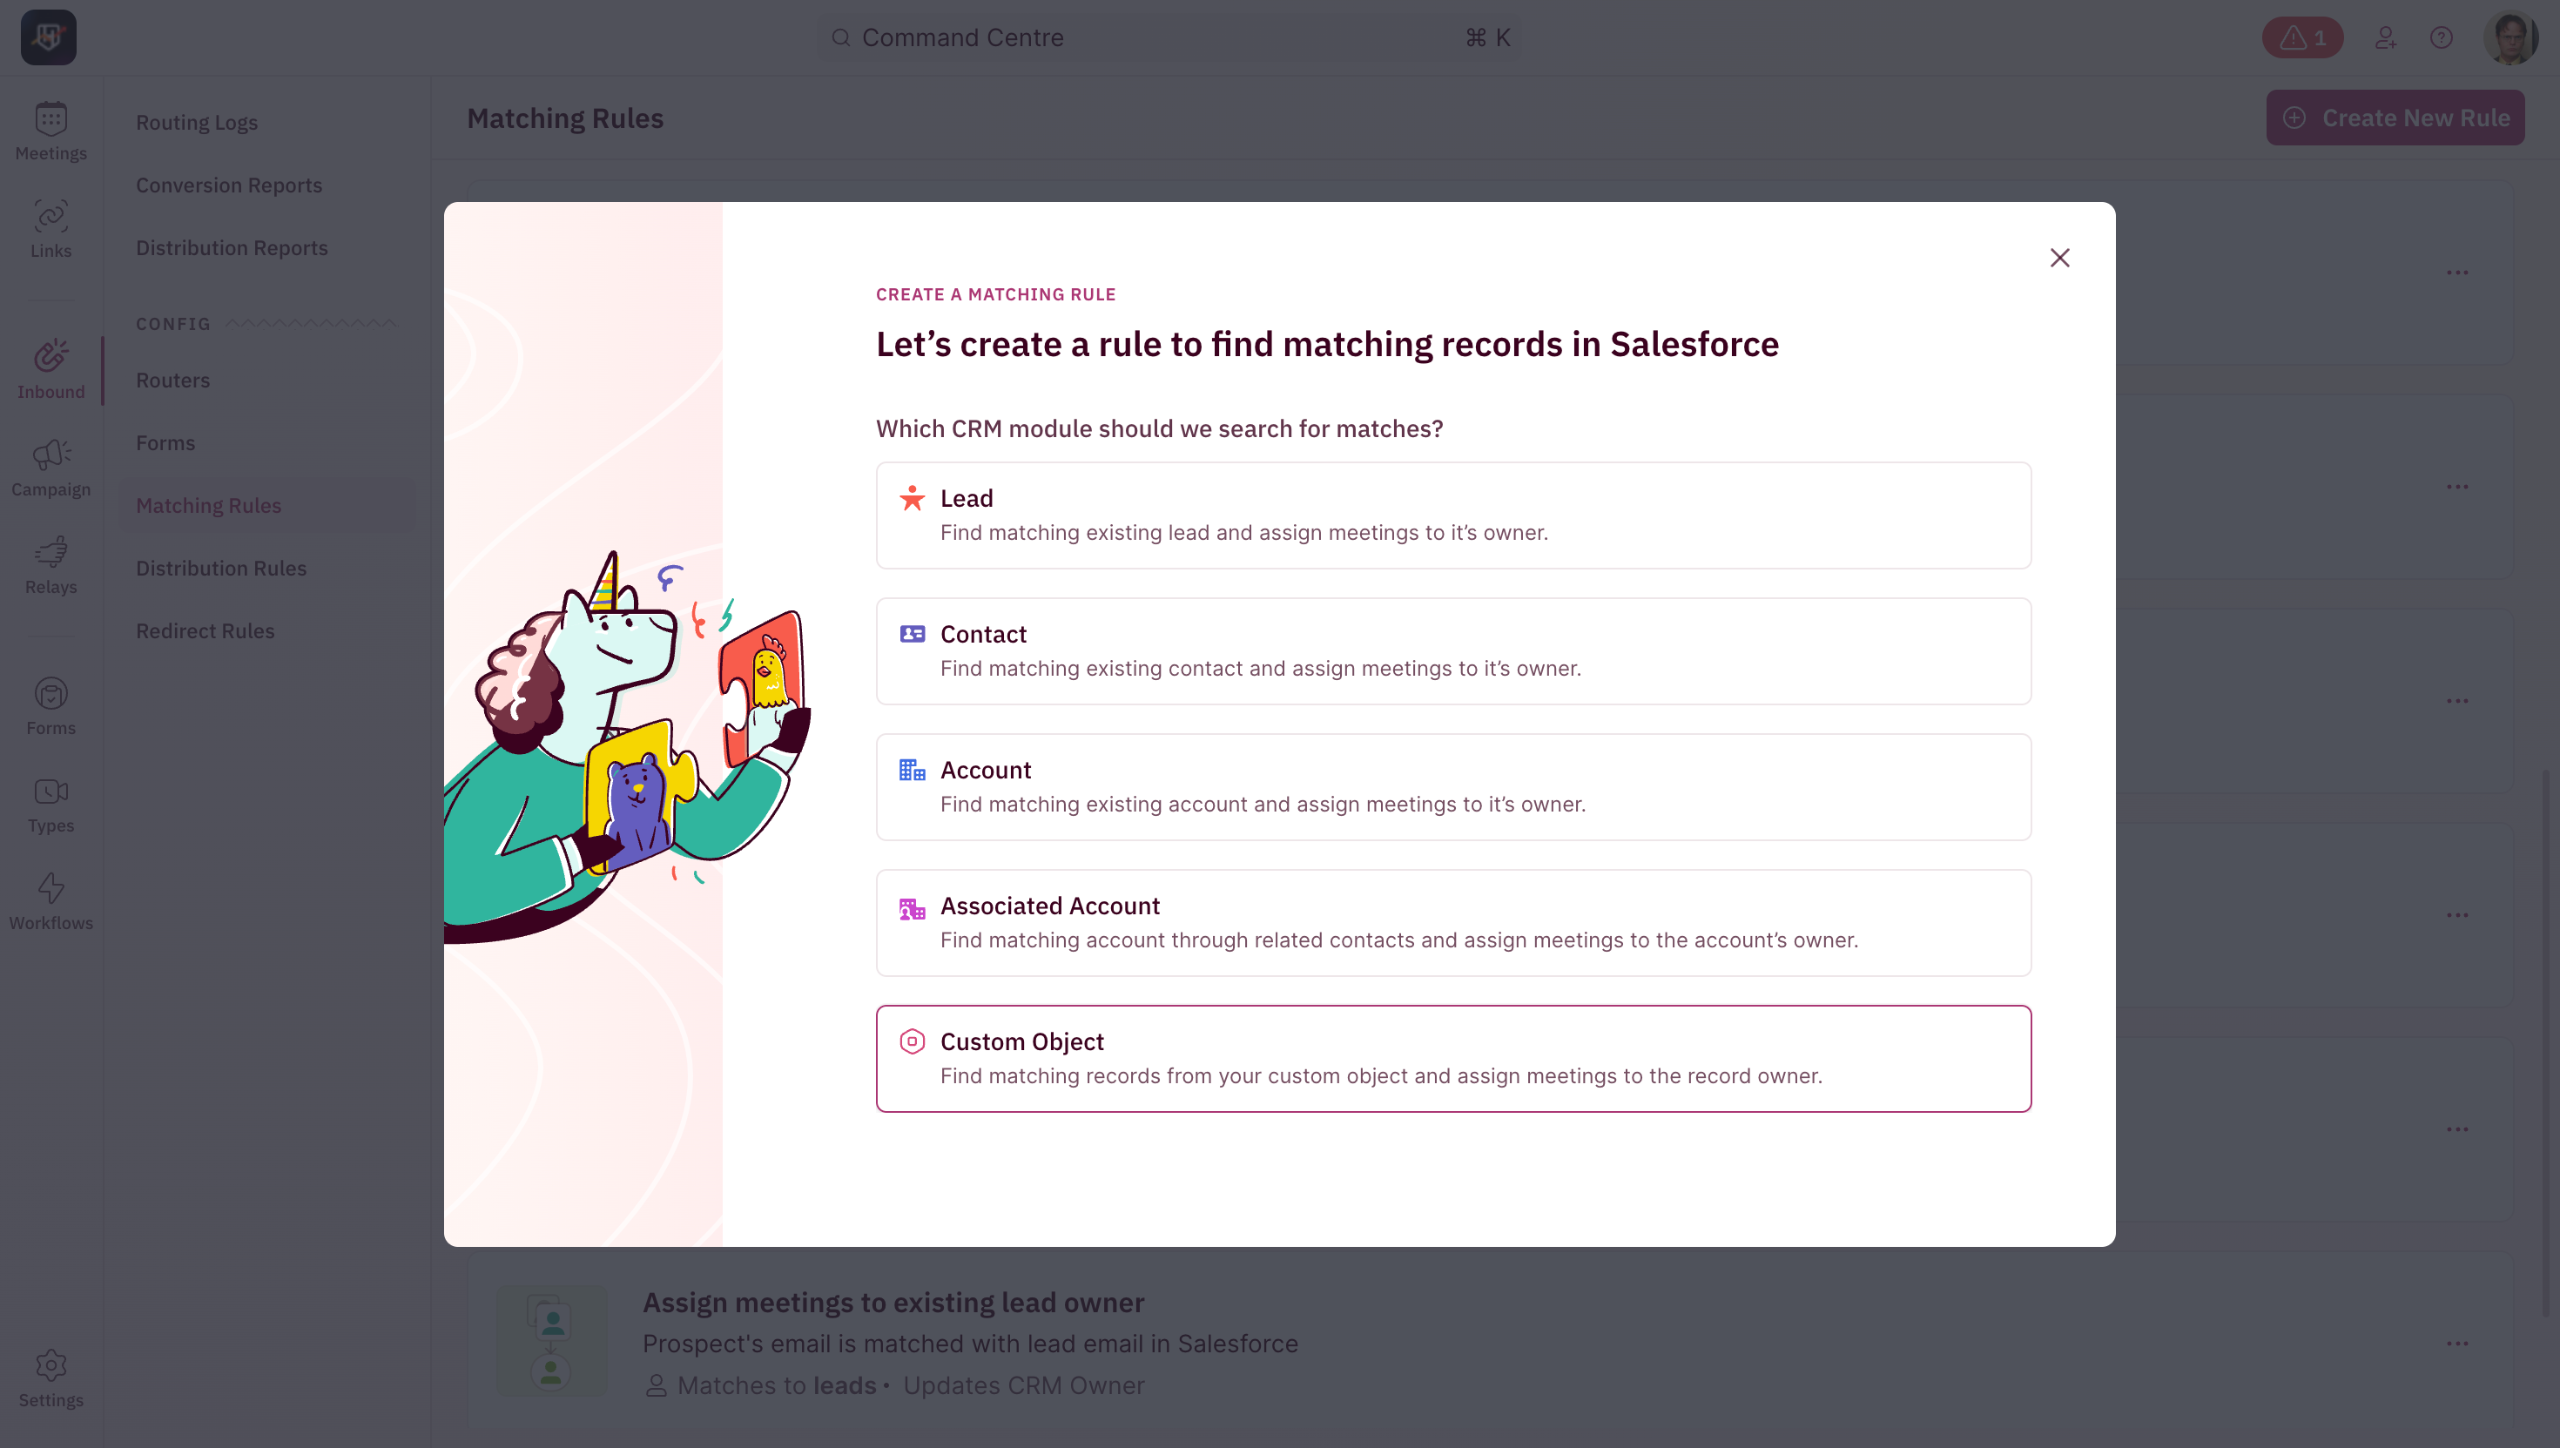Screen dimensions: 2560x1448
Task: Click the alert warning badge
Action: (x=2302, y=38)
